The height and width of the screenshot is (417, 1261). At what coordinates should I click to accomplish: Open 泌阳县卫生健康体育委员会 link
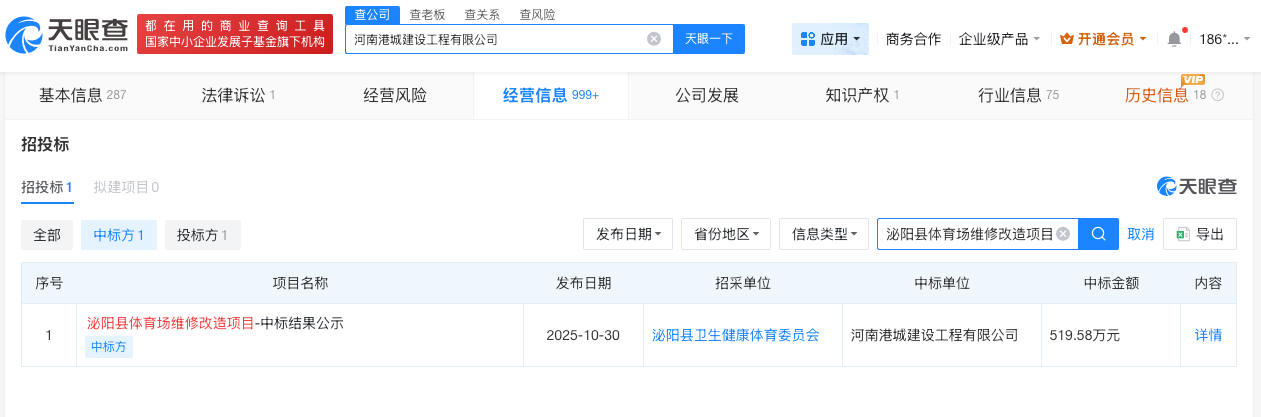[x=735, y=335]
